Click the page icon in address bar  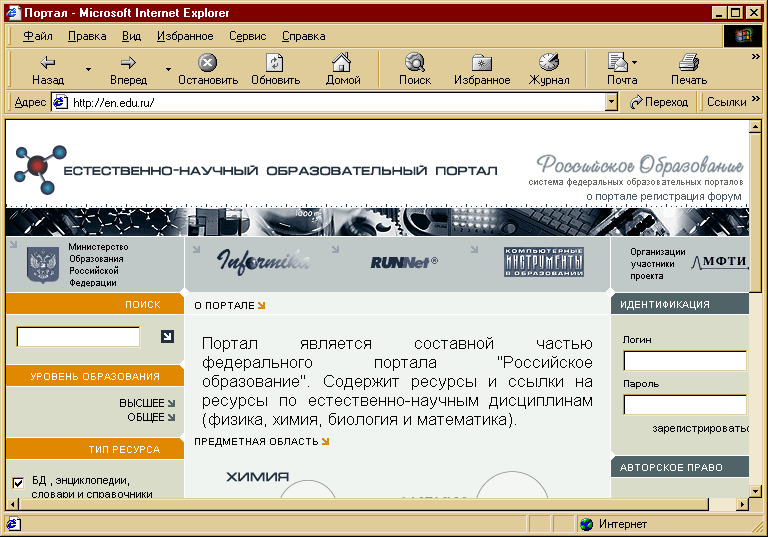pos(60,102)
